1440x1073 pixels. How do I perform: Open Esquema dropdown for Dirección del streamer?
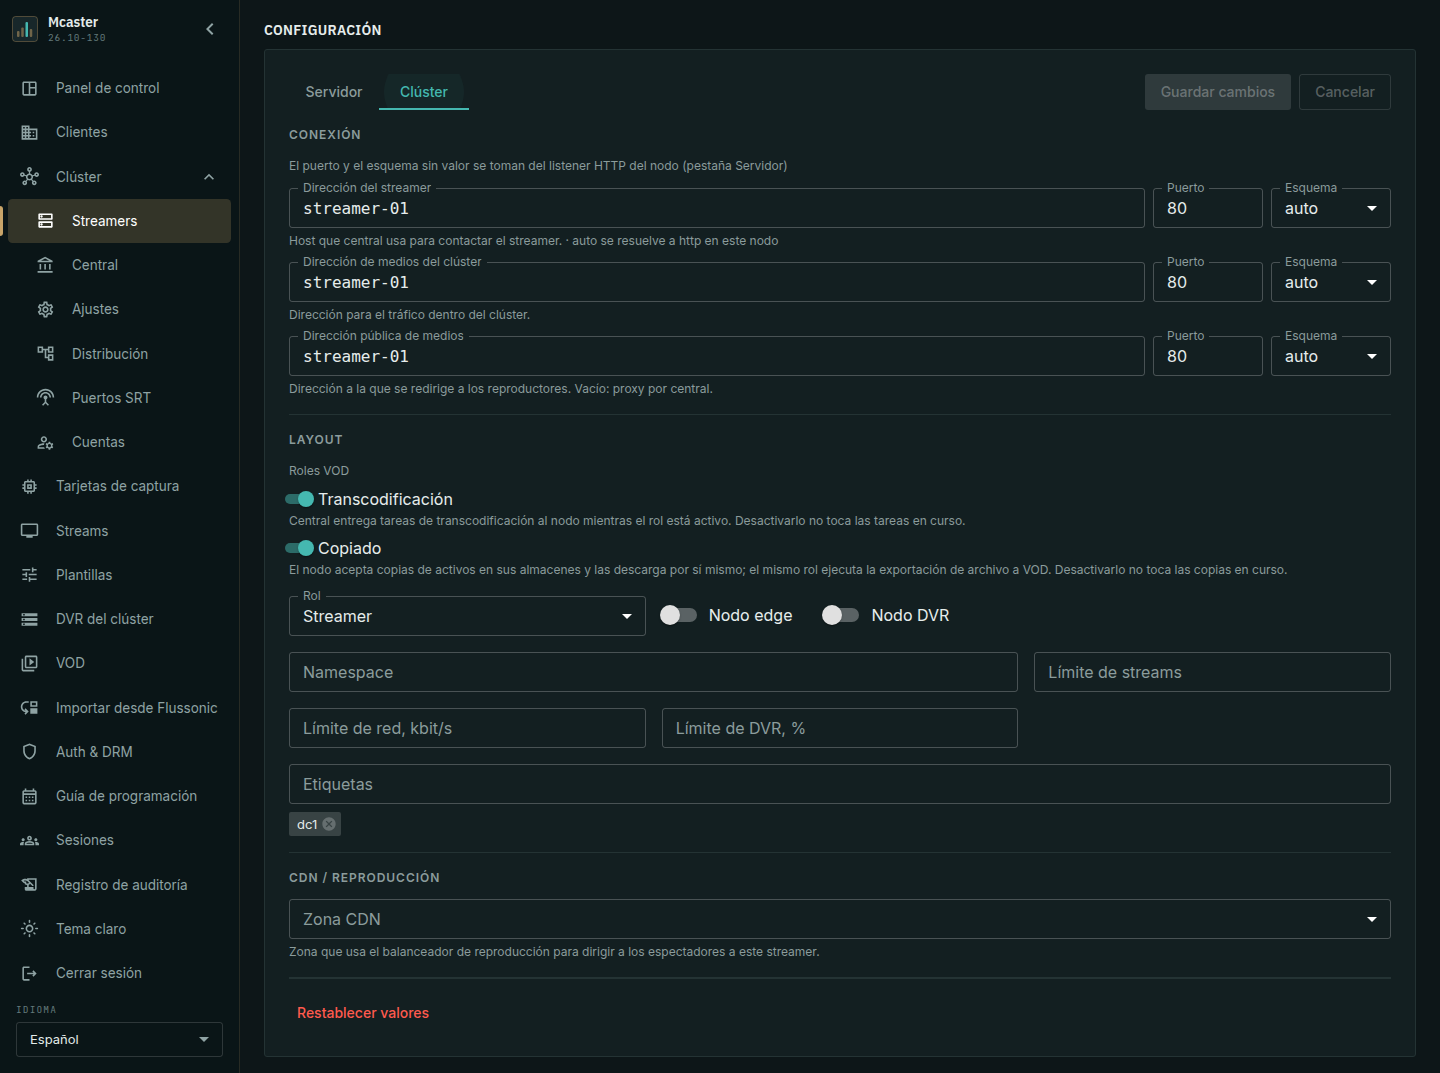coord(1330,208)
